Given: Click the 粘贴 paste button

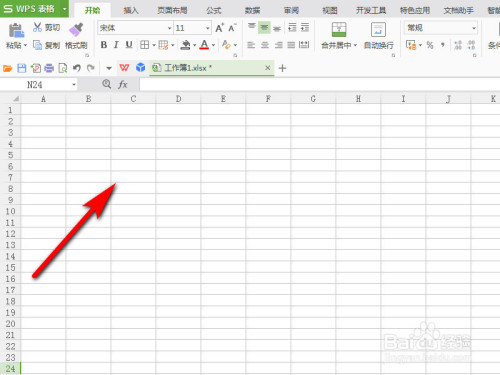Looking at the screenshot, I should pyautogui.click(x=16, y=37).
